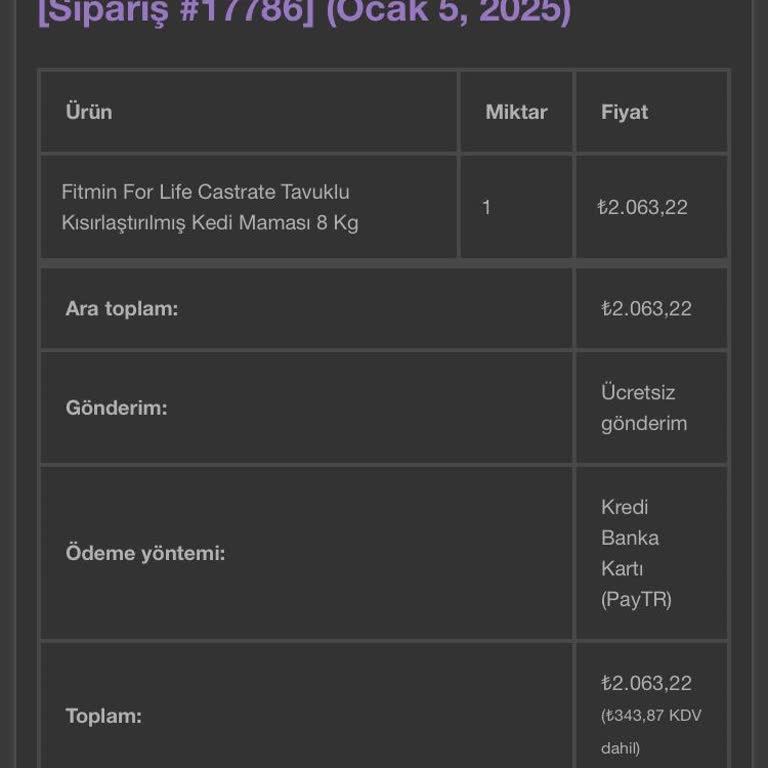This screenshot has width=768, height=768.
Task: Select the Gönderim label
Action: (116, 408)
